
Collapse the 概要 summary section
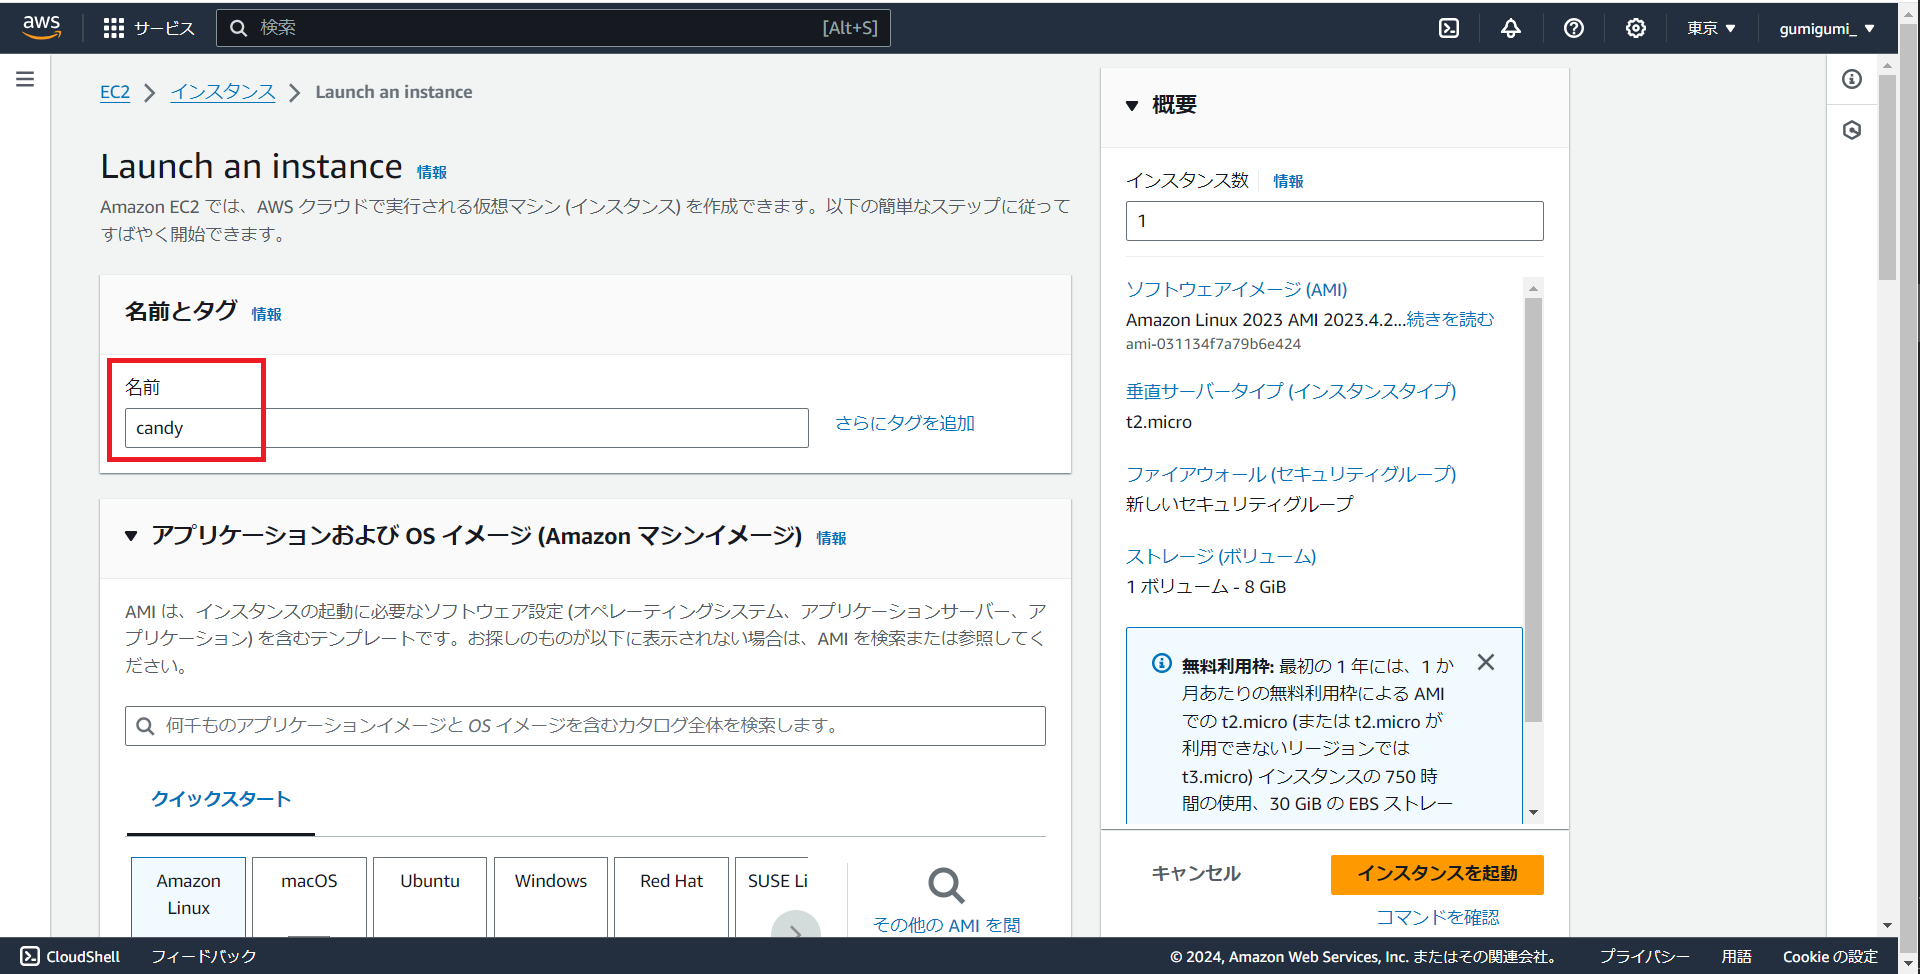(1133, 104)
